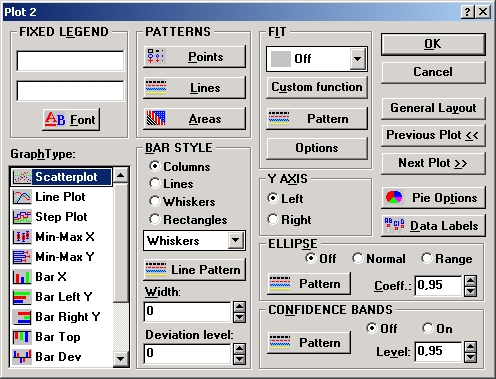Open Lines pattern settings
496x379 pixels.
[x=195, y=88]
